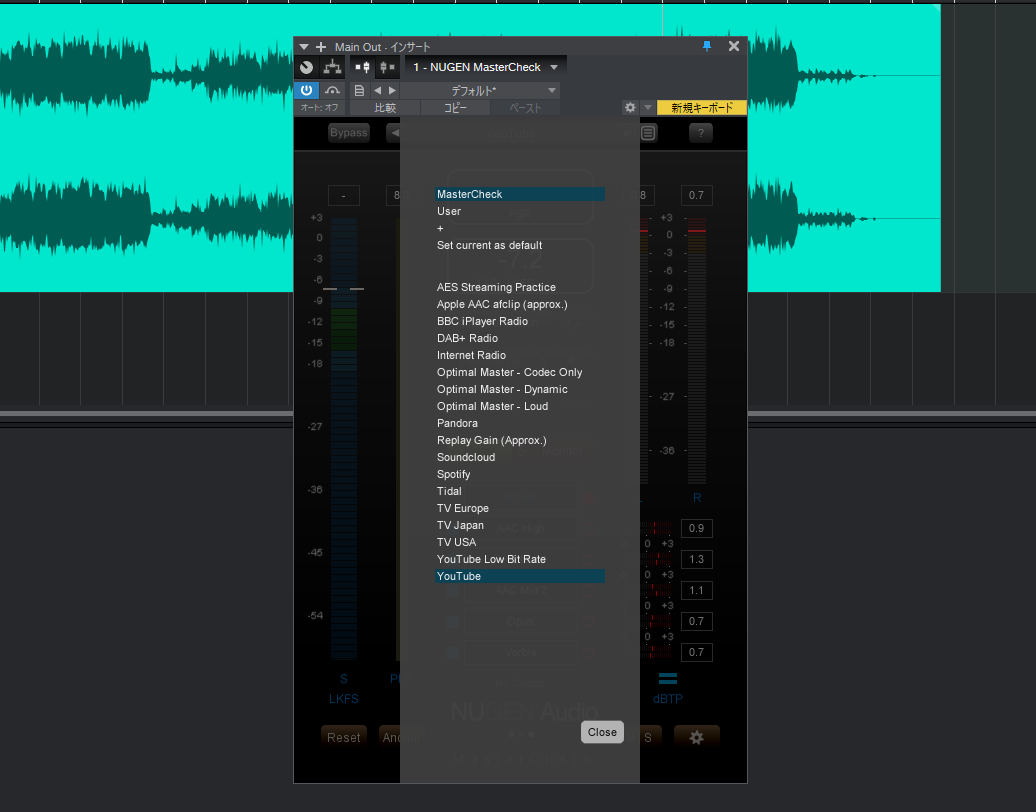Click the upper channel audio waveform
Image resolution: width=1036 pixels, height=812 pixels.
[x=145, y=74]
